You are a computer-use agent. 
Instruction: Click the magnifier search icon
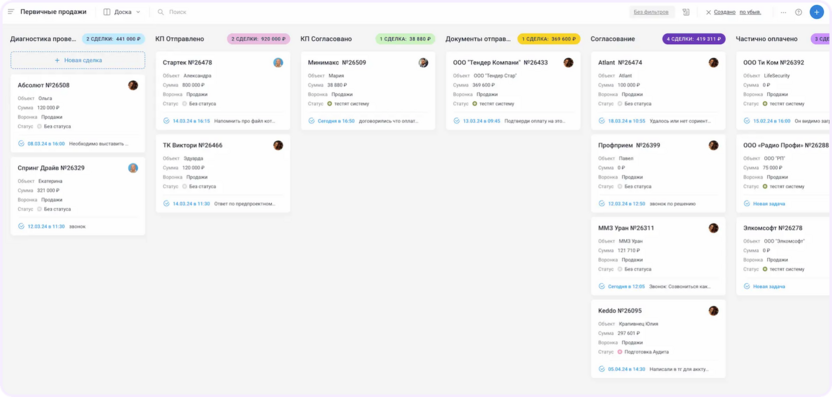[161, 12]
